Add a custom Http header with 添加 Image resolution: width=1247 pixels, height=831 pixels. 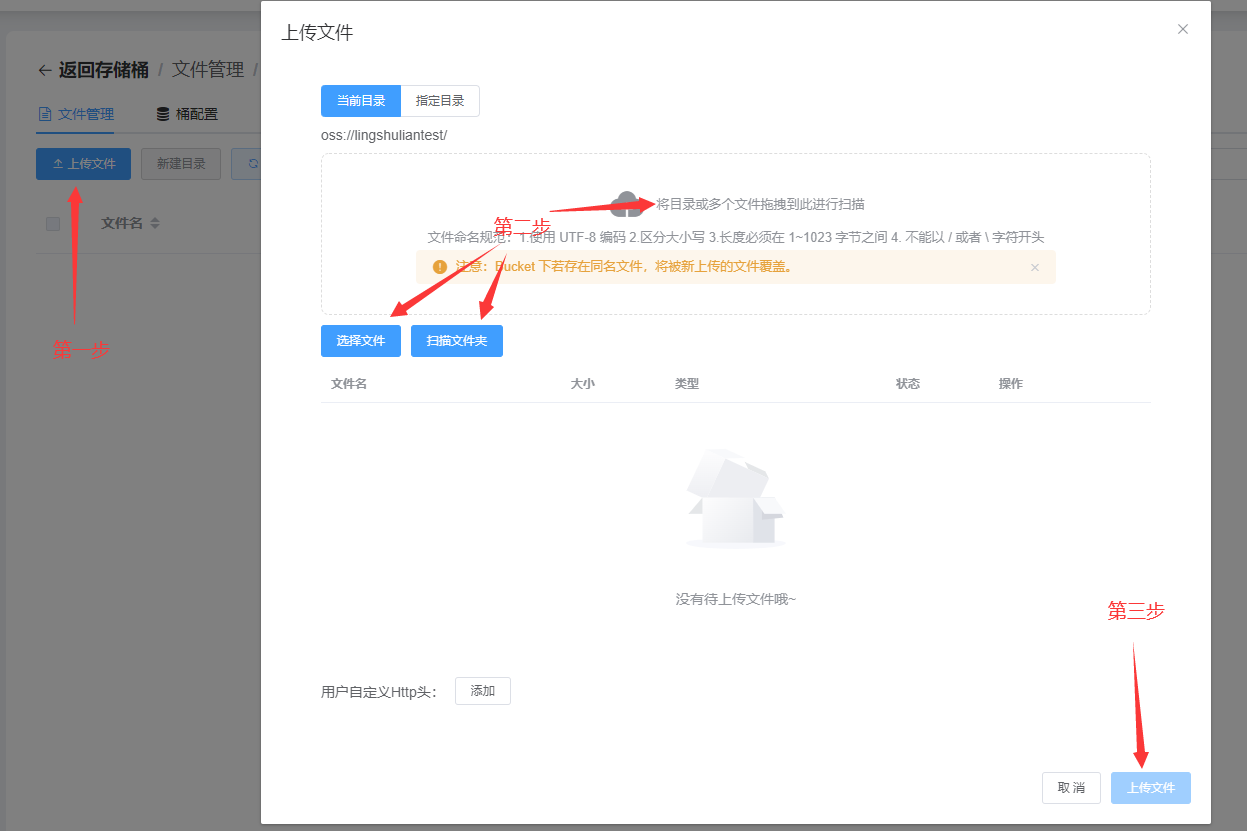click(x=482, y=691)
